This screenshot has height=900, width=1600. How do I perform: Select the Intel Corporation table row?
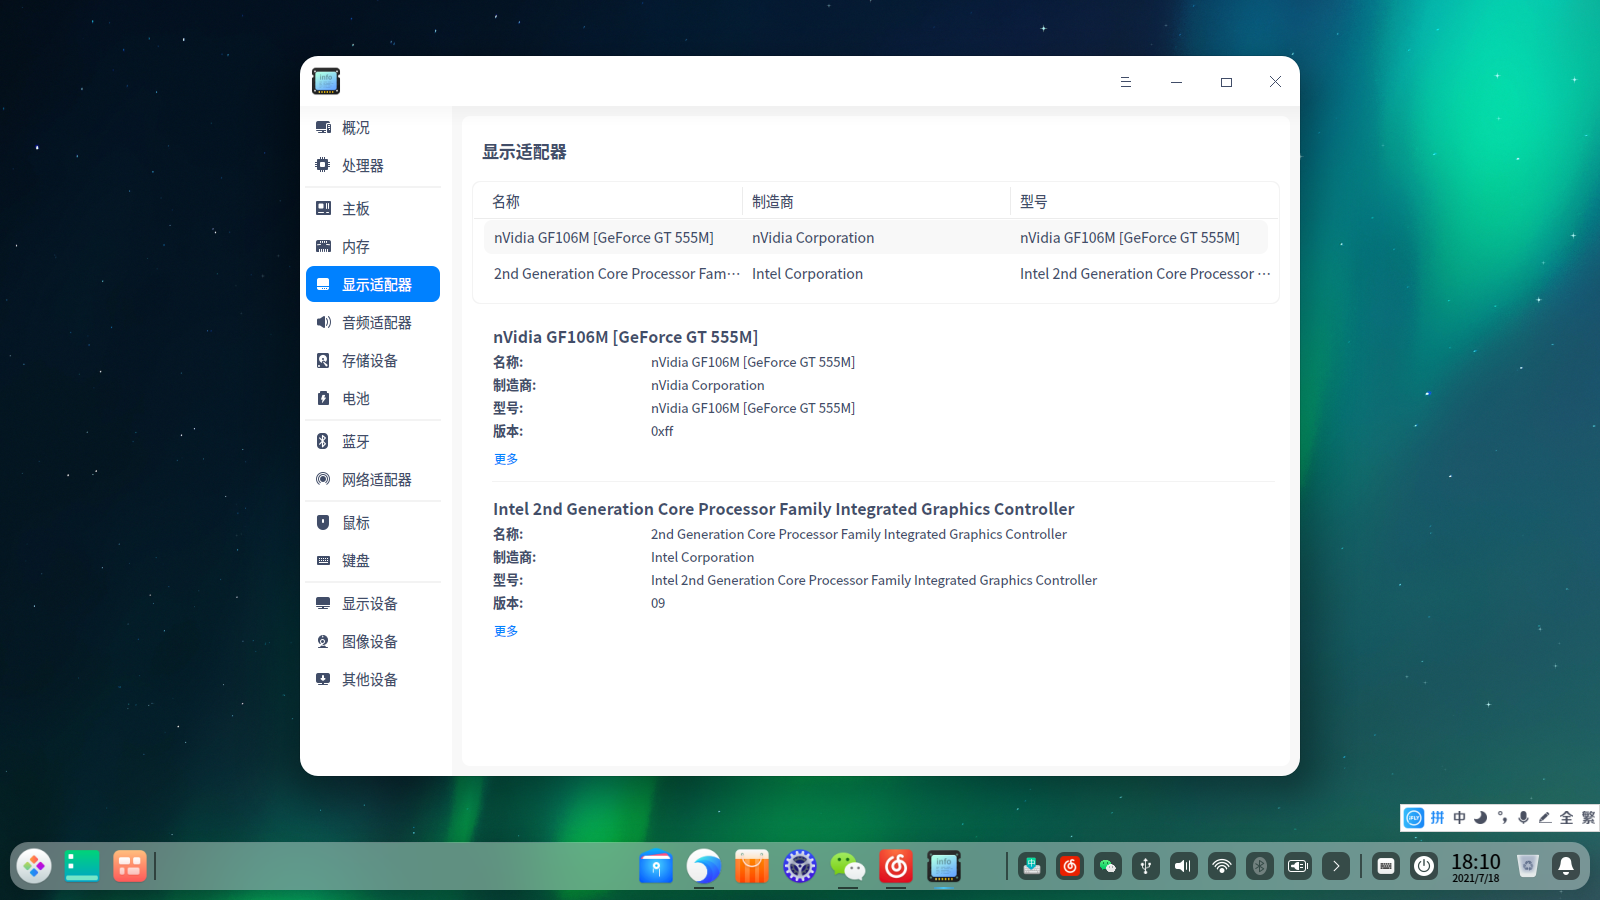point(875,274)
